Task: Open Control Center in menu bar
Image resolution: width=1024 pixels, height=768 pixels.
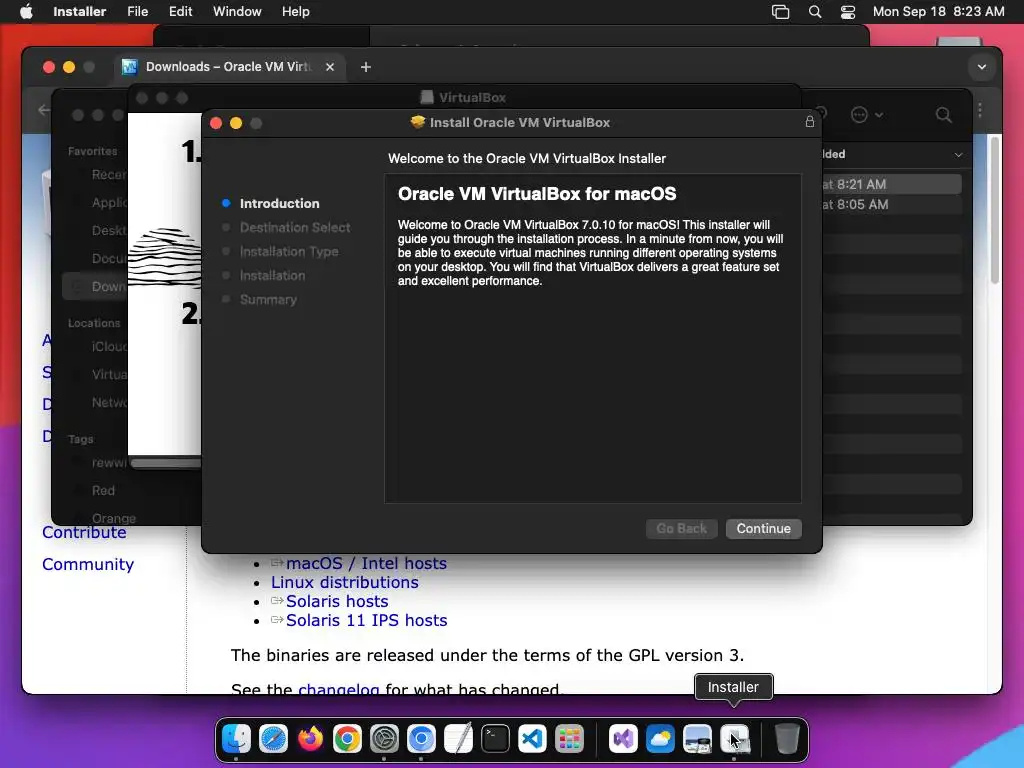Action: (x=848, y=12)
